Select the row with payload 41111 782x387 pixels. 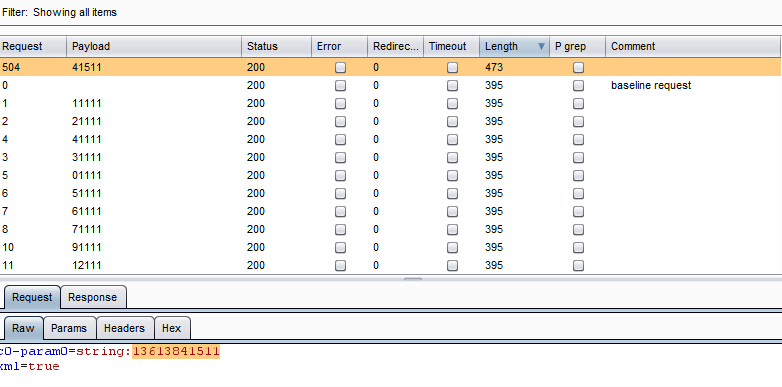click(390, 139)
